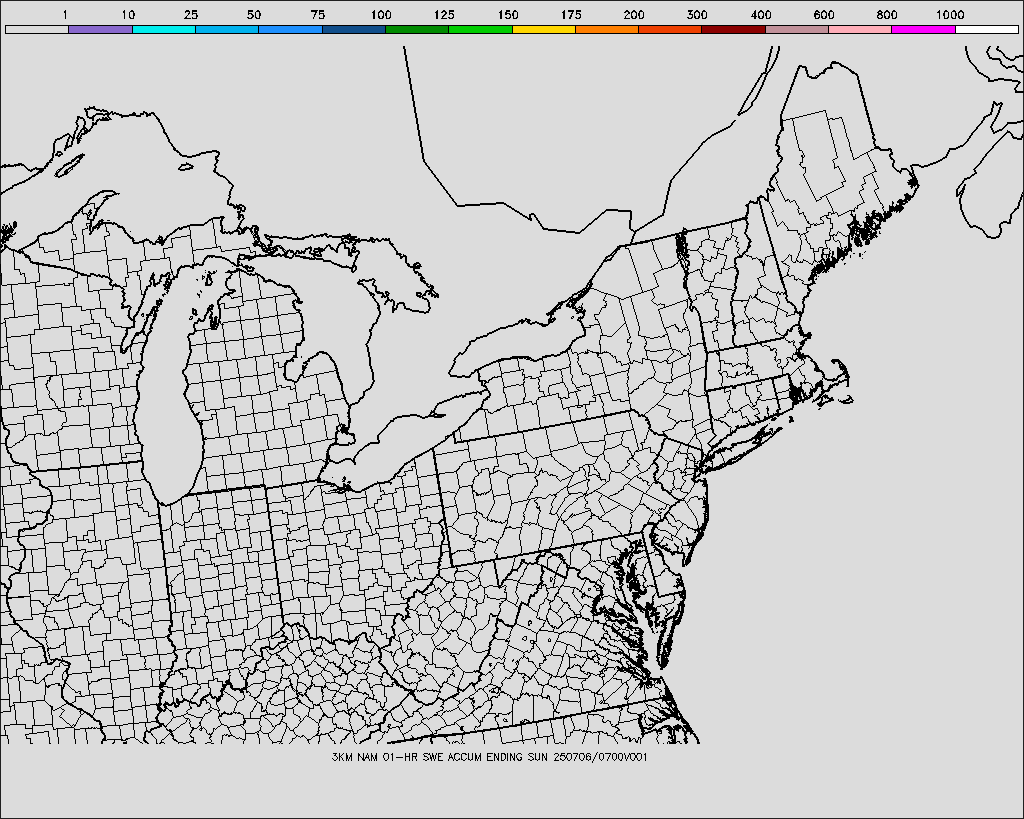The image size is (1024, 819).
Task: Click the magenta segment between 800 and 1000
Action: [923, 29]
